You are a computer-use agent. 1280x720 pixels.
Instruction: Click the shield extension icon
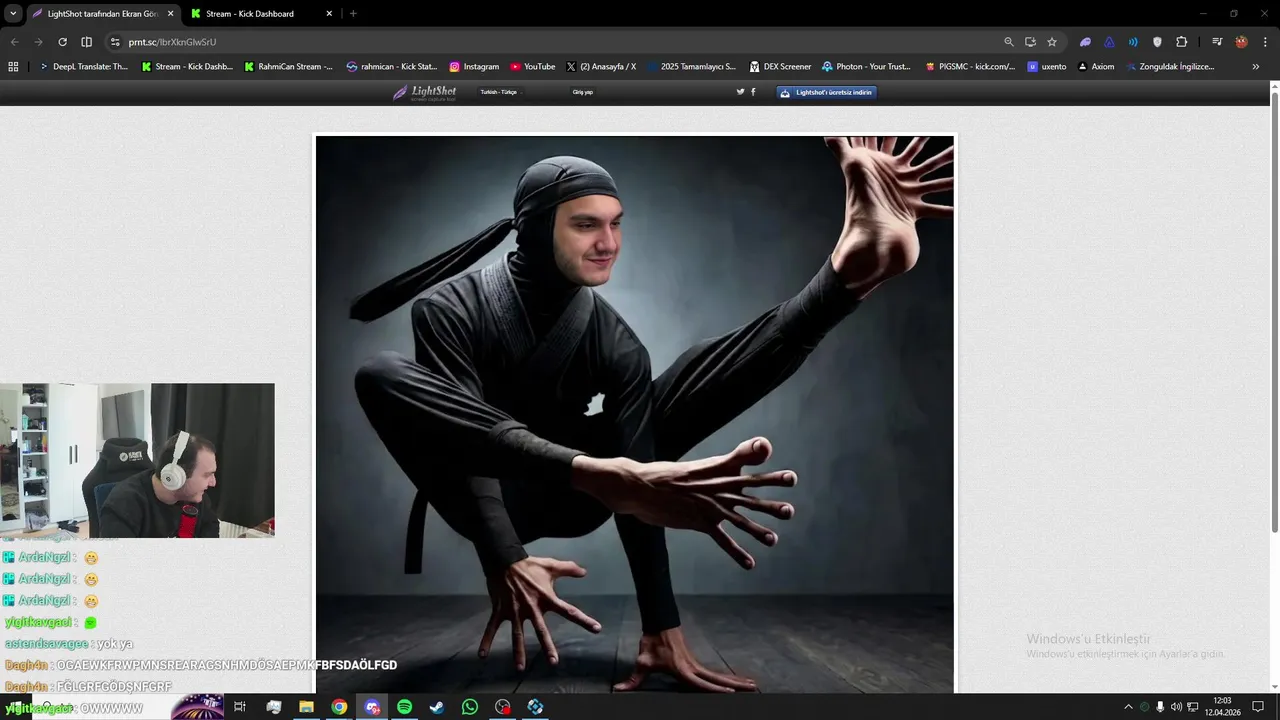(1158, 42)
